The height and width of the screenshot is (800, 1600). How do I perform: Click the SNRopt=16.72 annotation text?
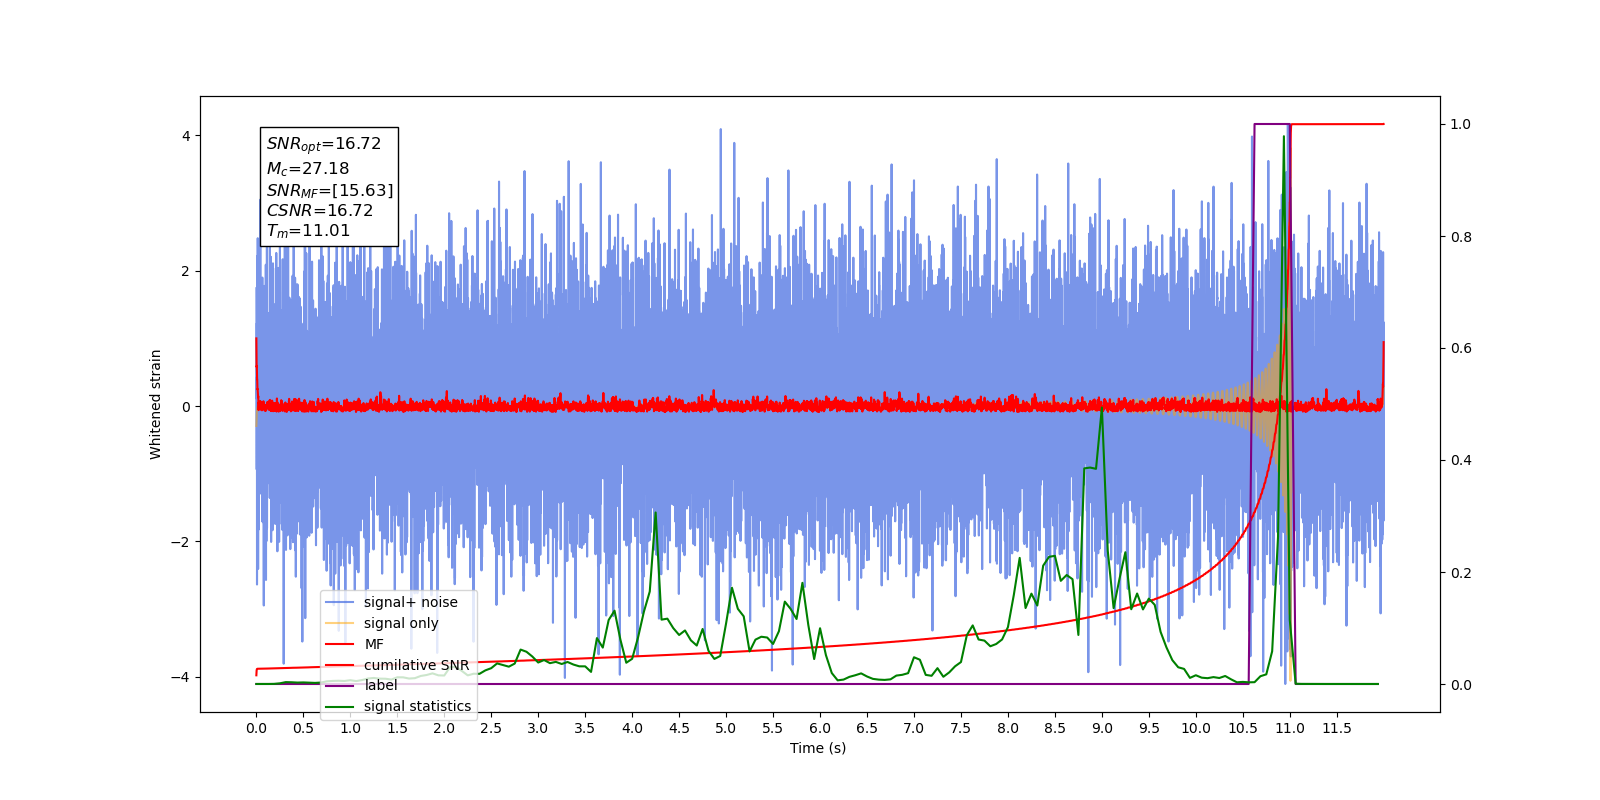(324, 144)
